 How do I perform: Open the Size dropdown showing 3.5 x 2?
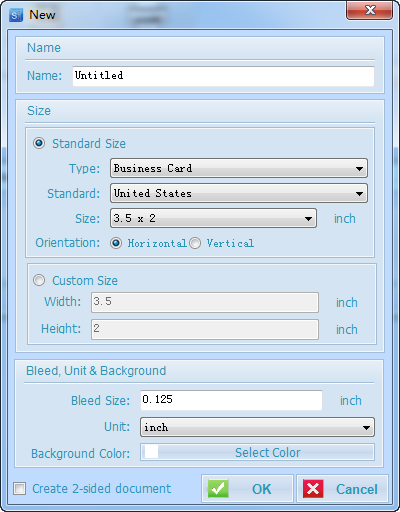213,218
